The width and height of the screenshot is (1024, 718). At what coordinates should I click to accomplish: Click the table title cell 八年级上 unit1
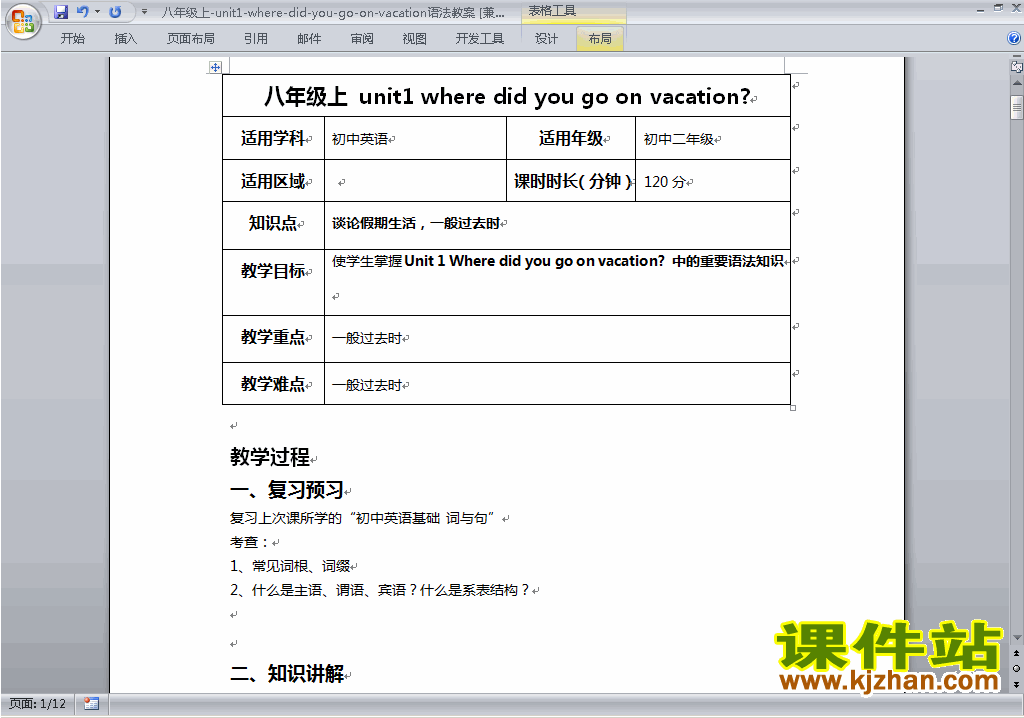[x=506, y=96]
